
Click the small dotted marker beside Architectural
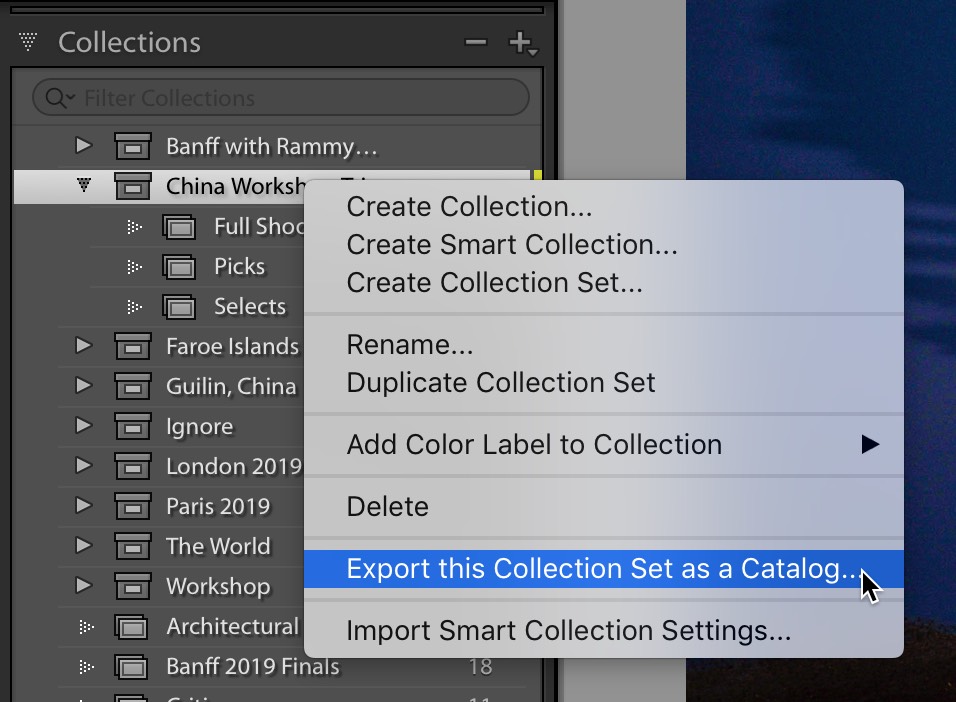(x=87, y=626)
